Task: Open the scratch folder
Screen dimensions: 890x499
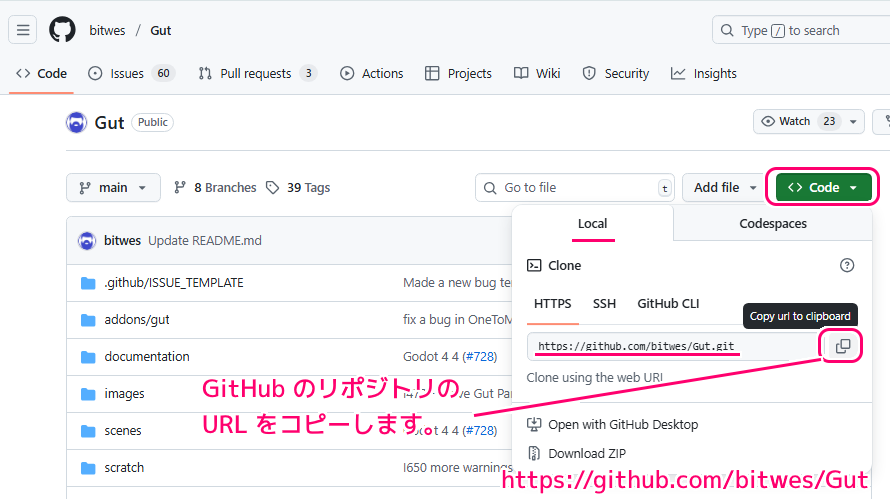Action: pyautogui.click(x=124, y=467)
